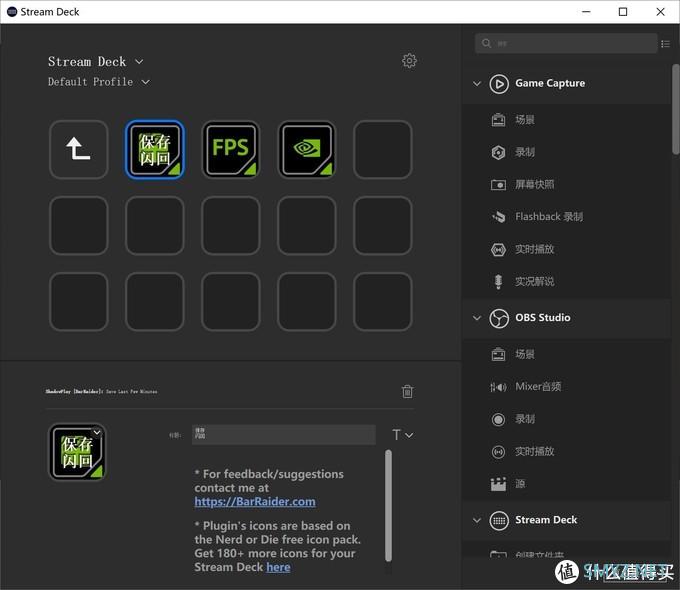This screenshot has width=680, height=590.
Task: Collapse the OBS Studio category
Action: [477, 318]
